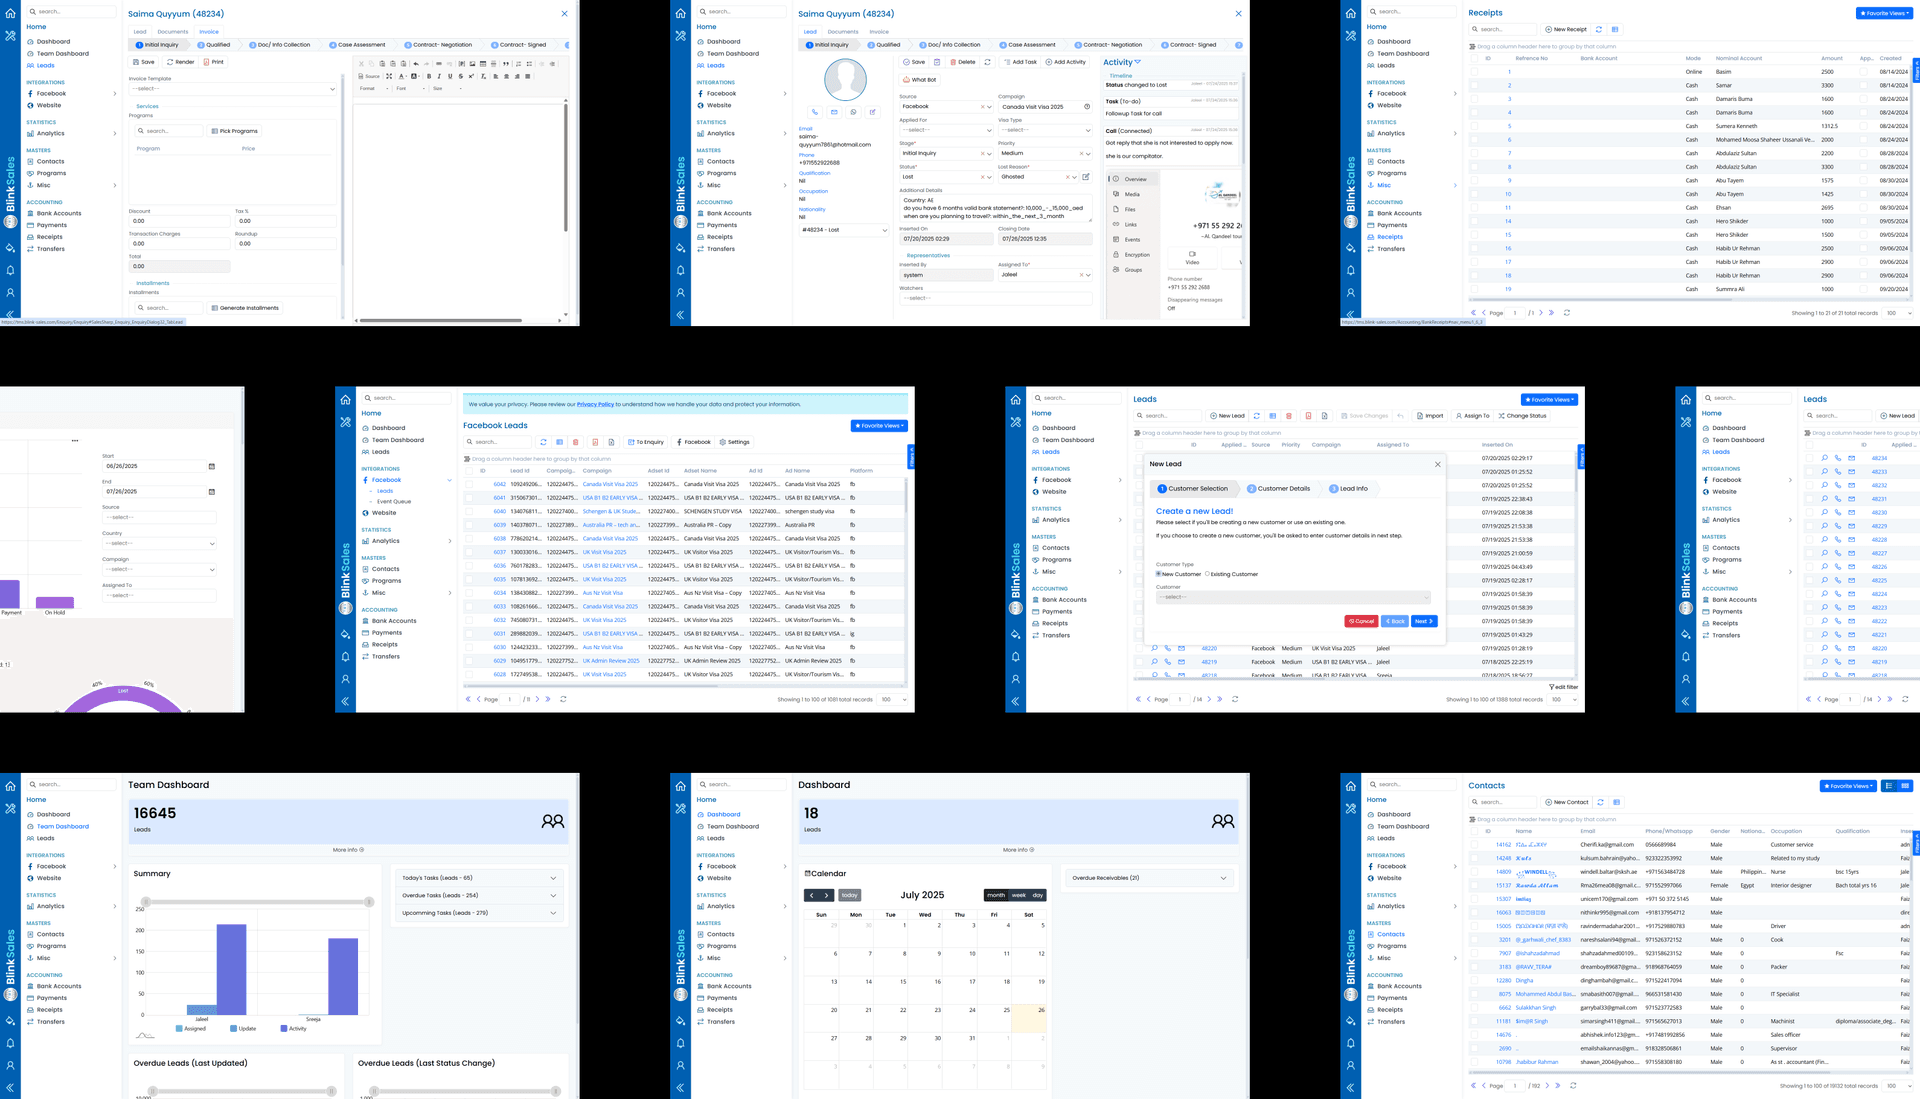Select Existing Customer radio in New Lead dialog
The width and height of the screenshot is (1920, 1099).
point(1207,574)
